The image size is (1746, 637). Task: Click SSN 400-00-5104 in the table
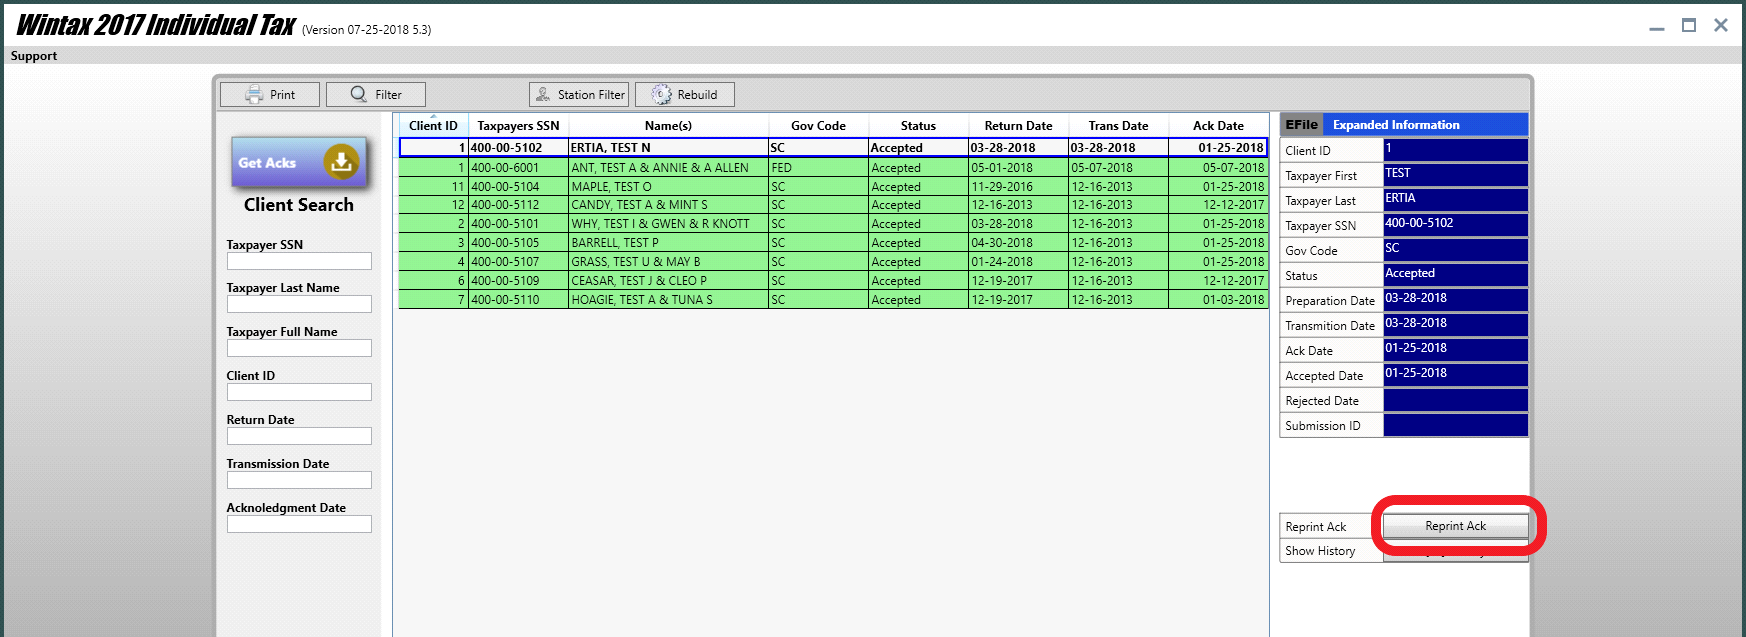click(518, 187)
